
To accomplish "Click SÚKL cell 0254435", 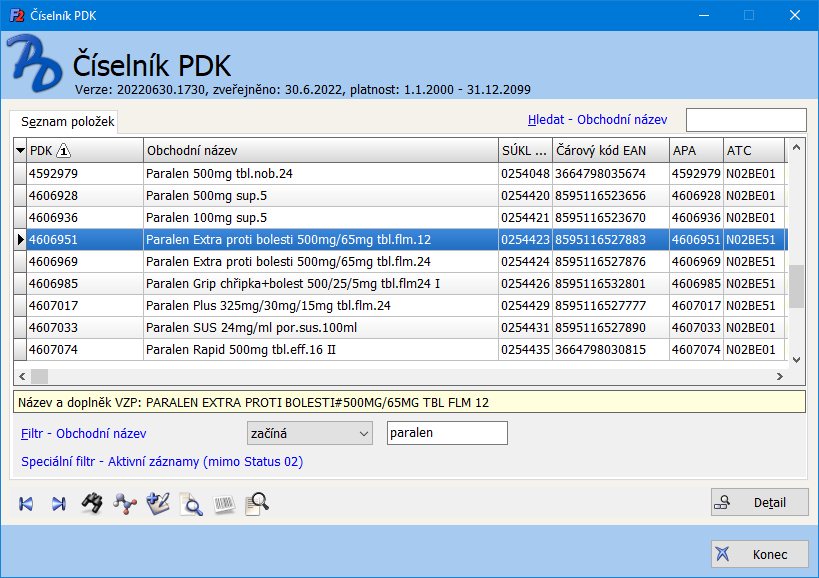I will 525,349.
